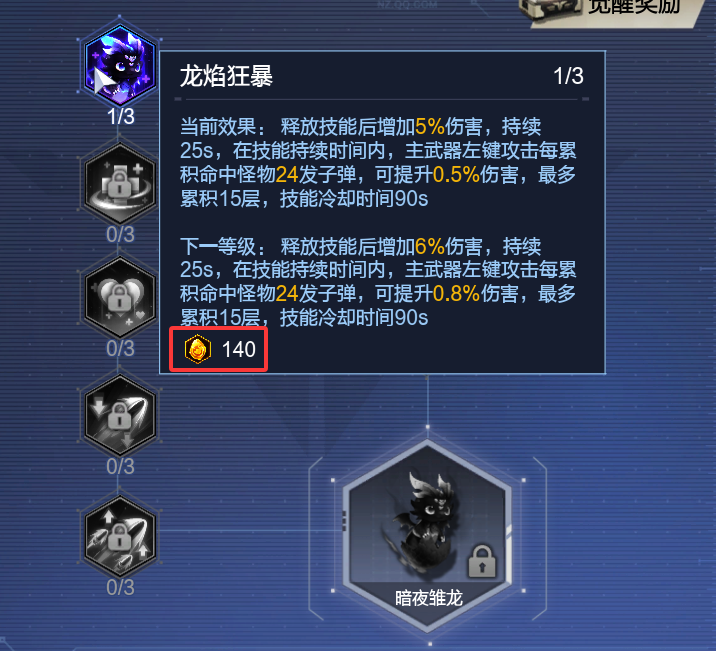
Task: Click the locked hearts skill icon
Action: coord(120,298)
